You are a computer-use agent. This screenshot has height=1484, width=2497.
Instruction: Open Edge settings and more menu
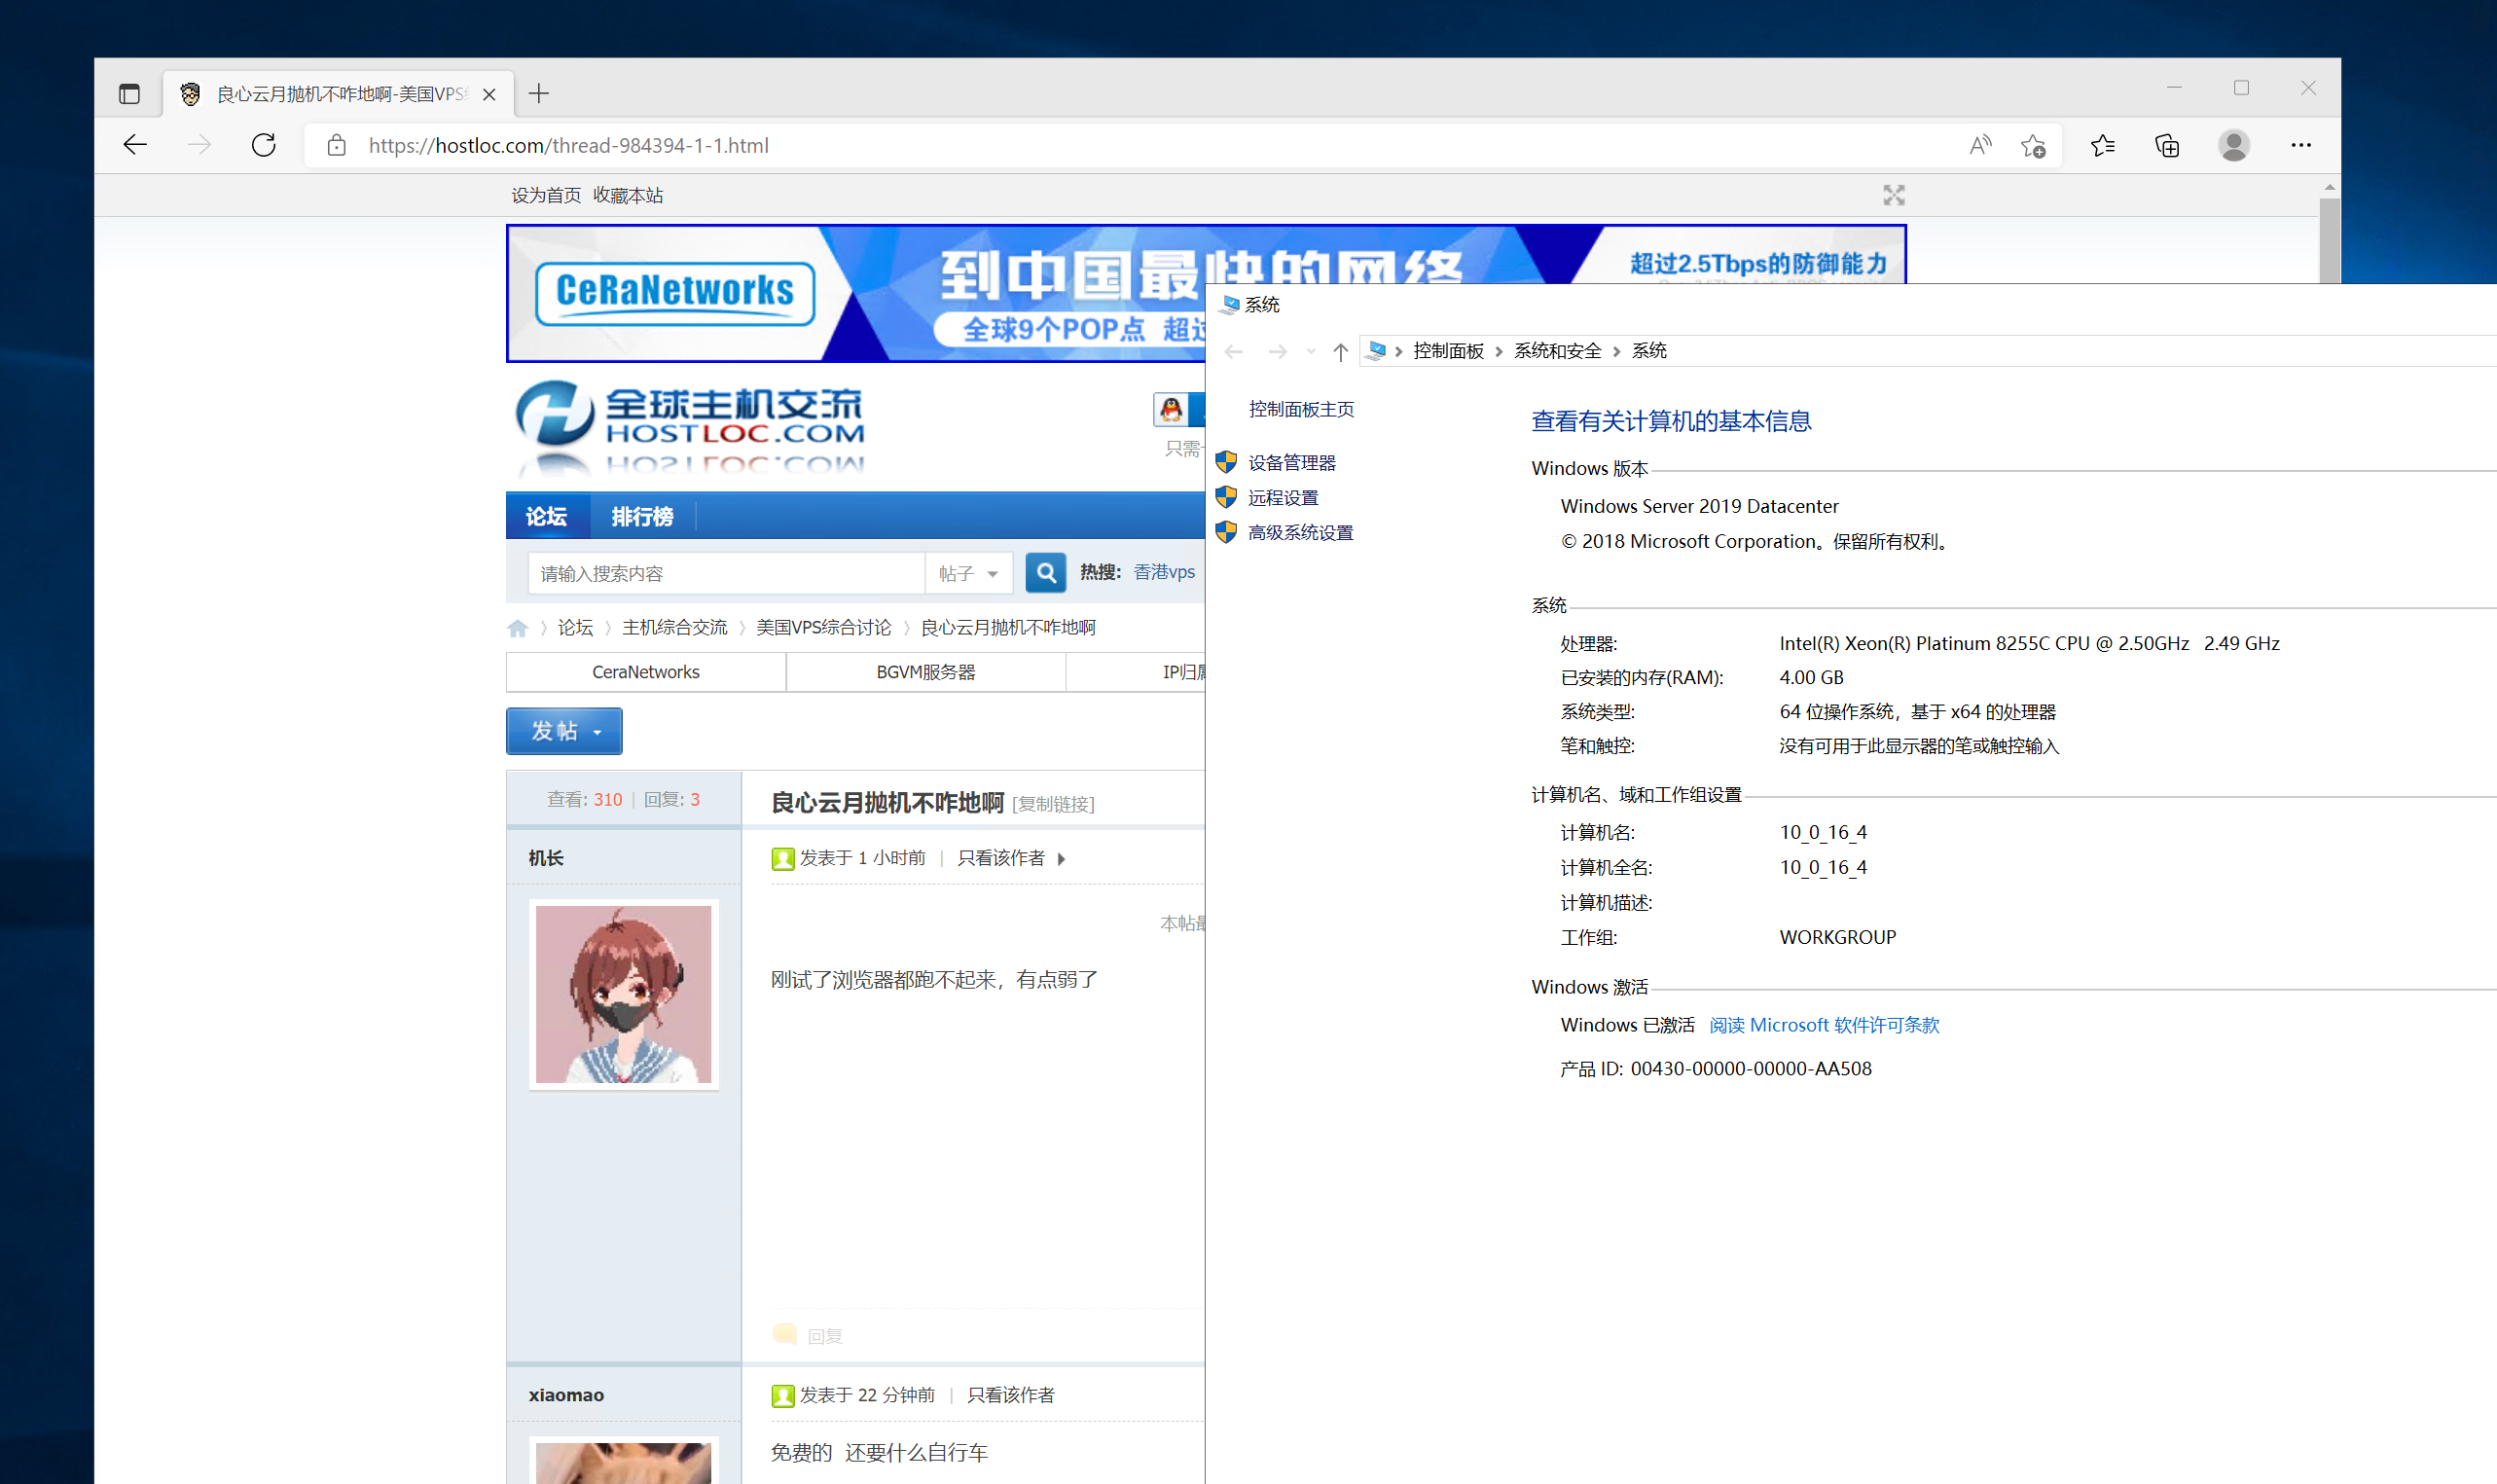tap(2300, 146)
